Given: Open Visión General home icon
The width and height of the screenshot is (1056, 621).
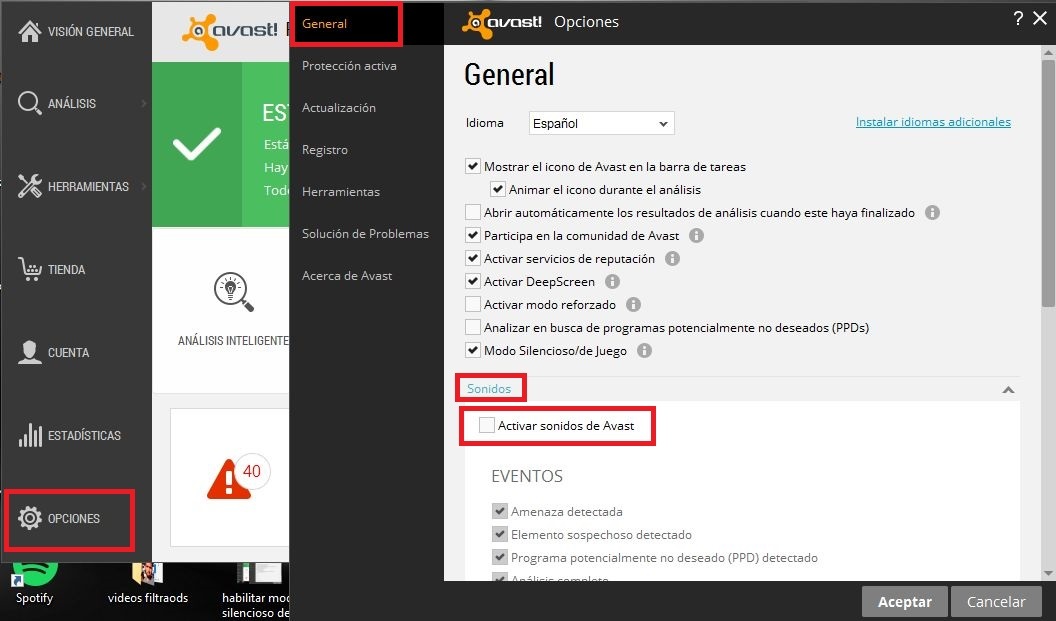Looking at the screenshot, I should 30,31.
